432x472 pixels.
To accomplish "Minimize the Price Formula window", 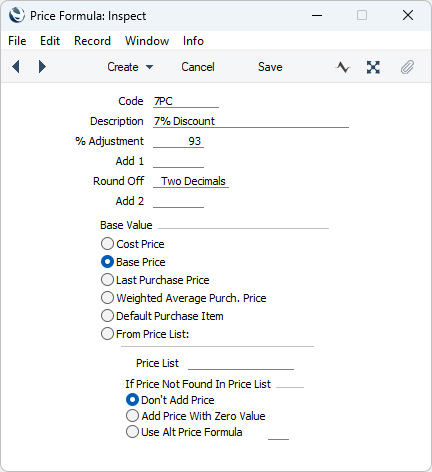I will (x=317, y=15).
